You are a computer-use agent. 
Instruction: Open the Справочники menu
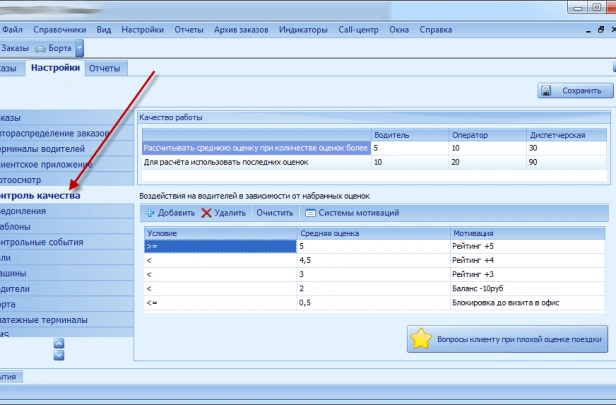[59, 30]
